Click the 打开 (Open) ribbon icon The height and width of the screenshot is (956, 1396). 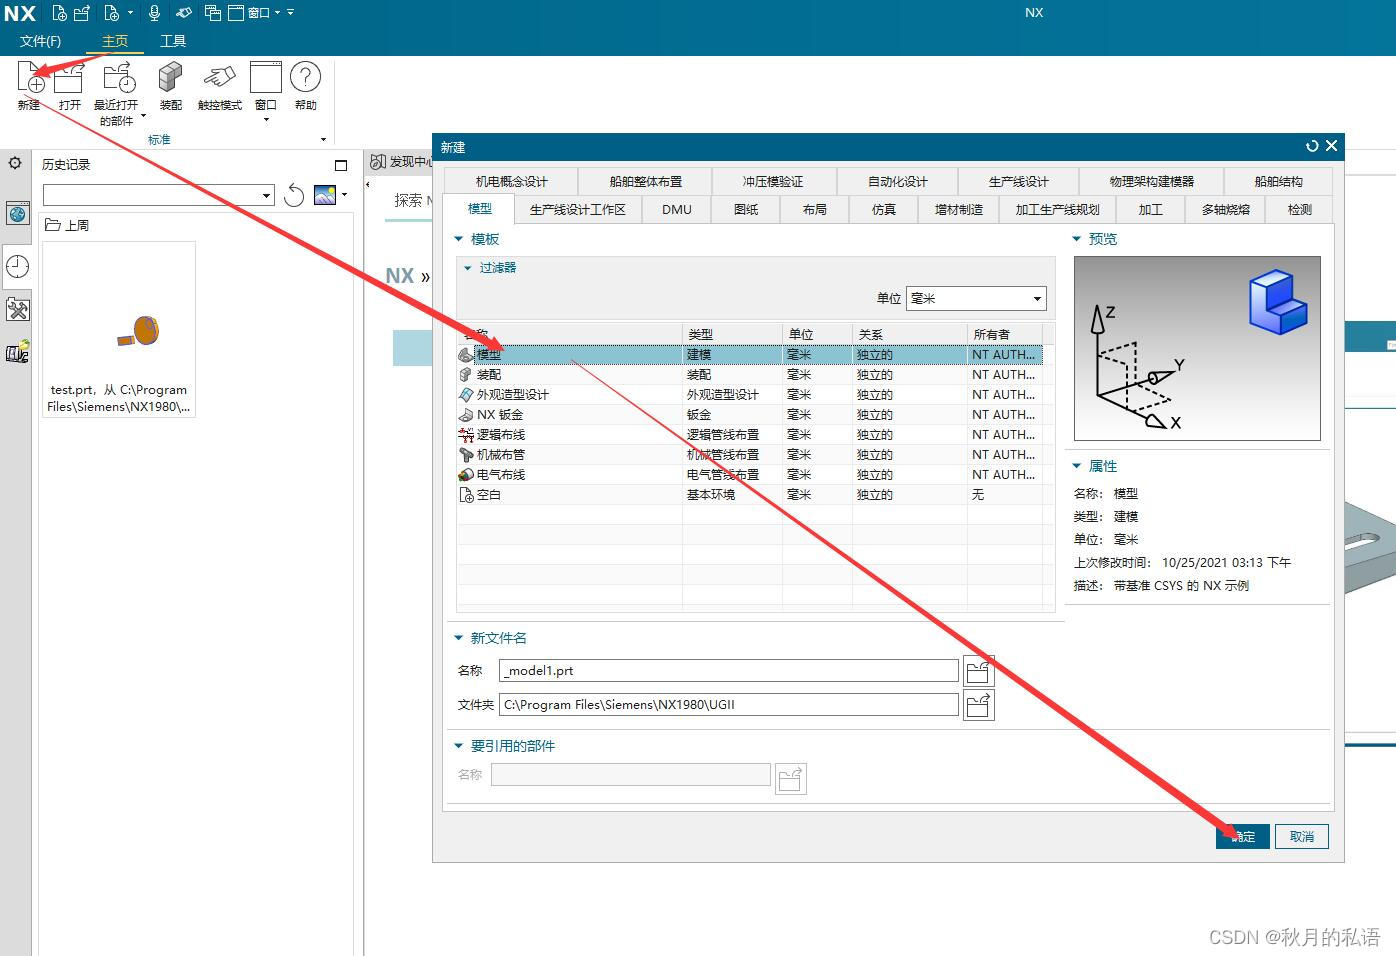pos(69,78)
